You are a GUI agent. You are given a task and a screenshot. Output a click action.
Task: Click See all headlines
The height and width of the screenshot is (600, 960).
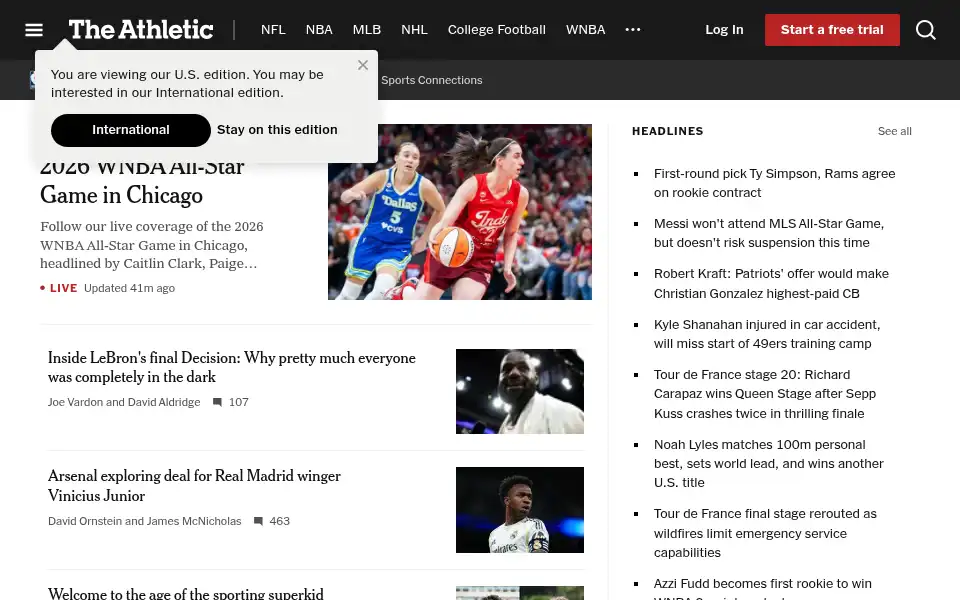[x=894, y=131]
